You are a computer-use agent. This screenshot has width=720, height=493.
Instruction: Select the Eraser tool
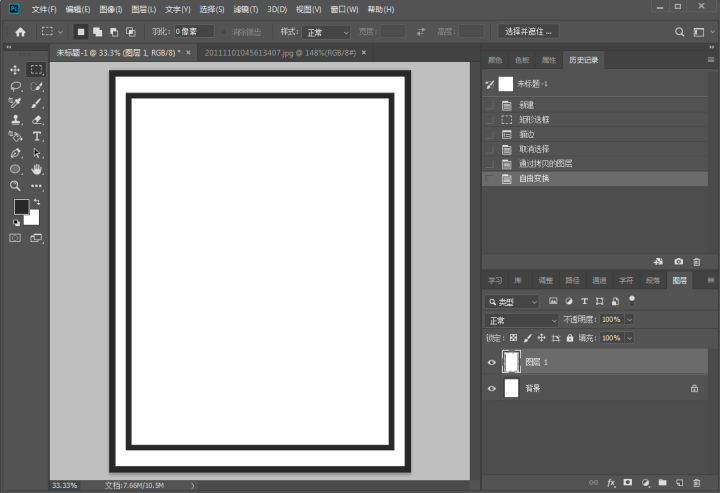[37, 120]
